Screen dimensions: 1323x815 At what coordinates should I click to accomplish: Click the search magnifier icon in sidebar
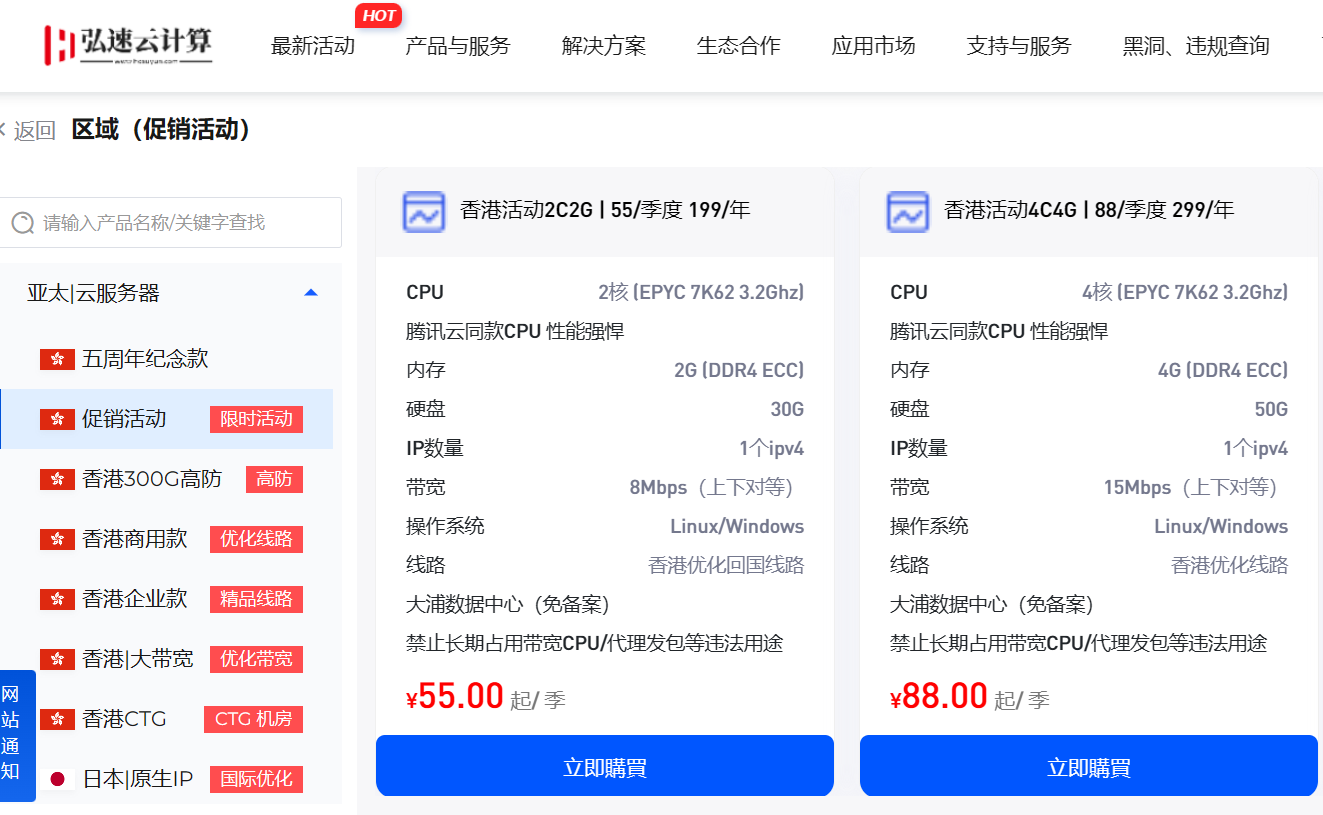pyautogui.click(x=22, y=222)
